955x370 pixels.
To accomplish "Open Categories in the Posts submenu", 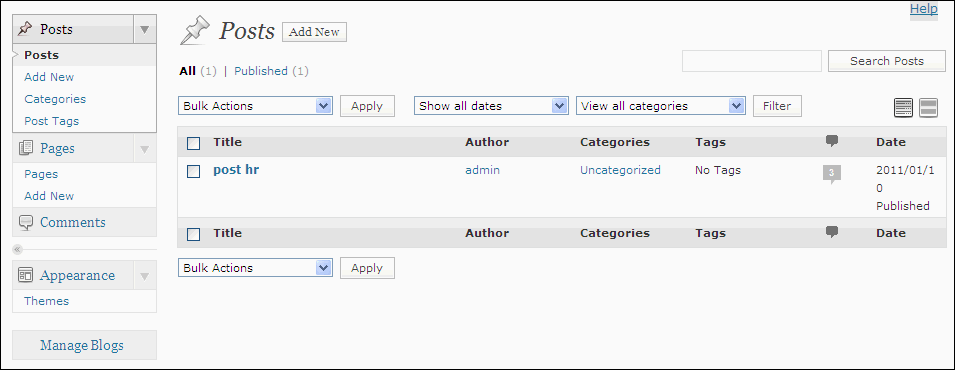I will point(55,99).
